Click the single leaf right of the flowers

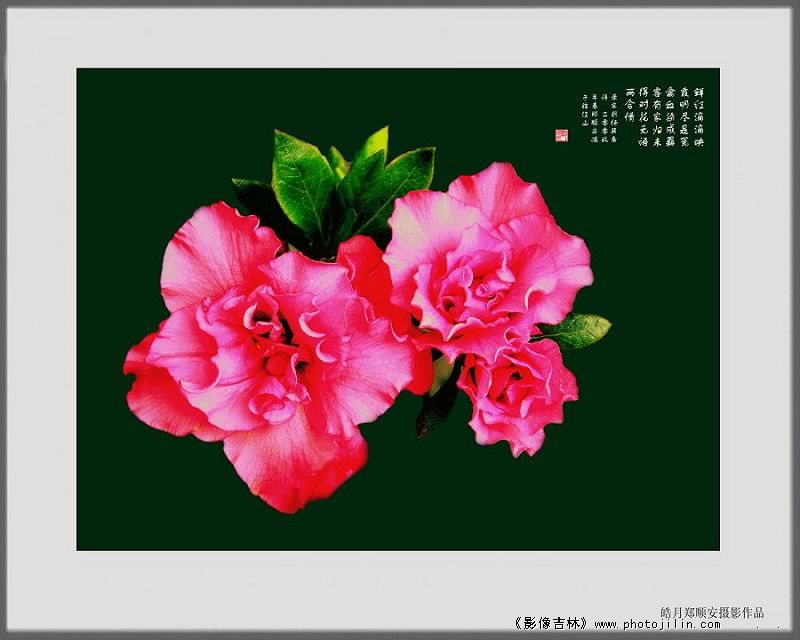click(x=578, y=330)
